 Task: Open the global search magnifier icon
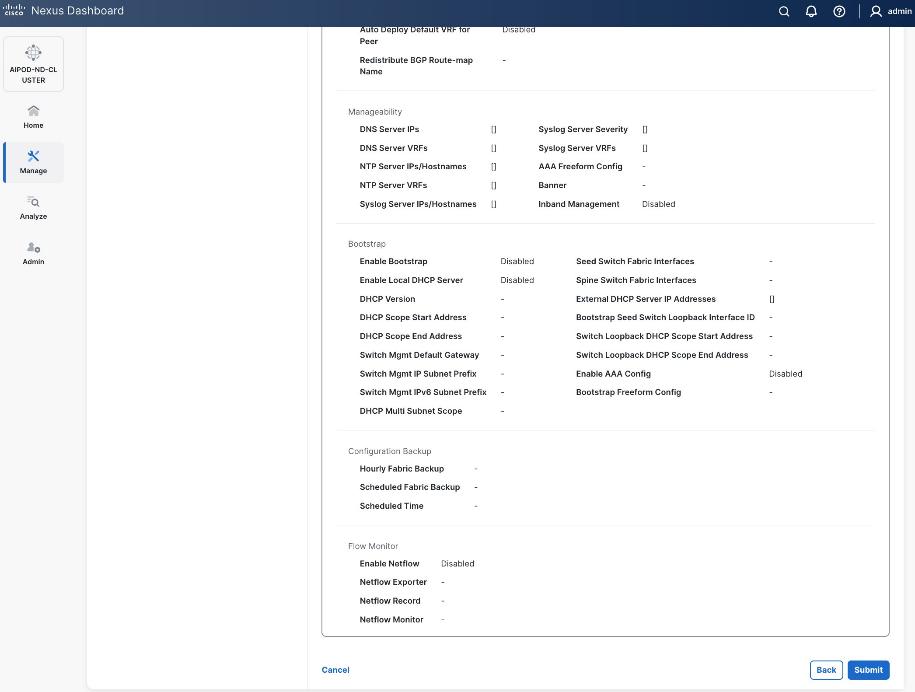click(784, 11)
